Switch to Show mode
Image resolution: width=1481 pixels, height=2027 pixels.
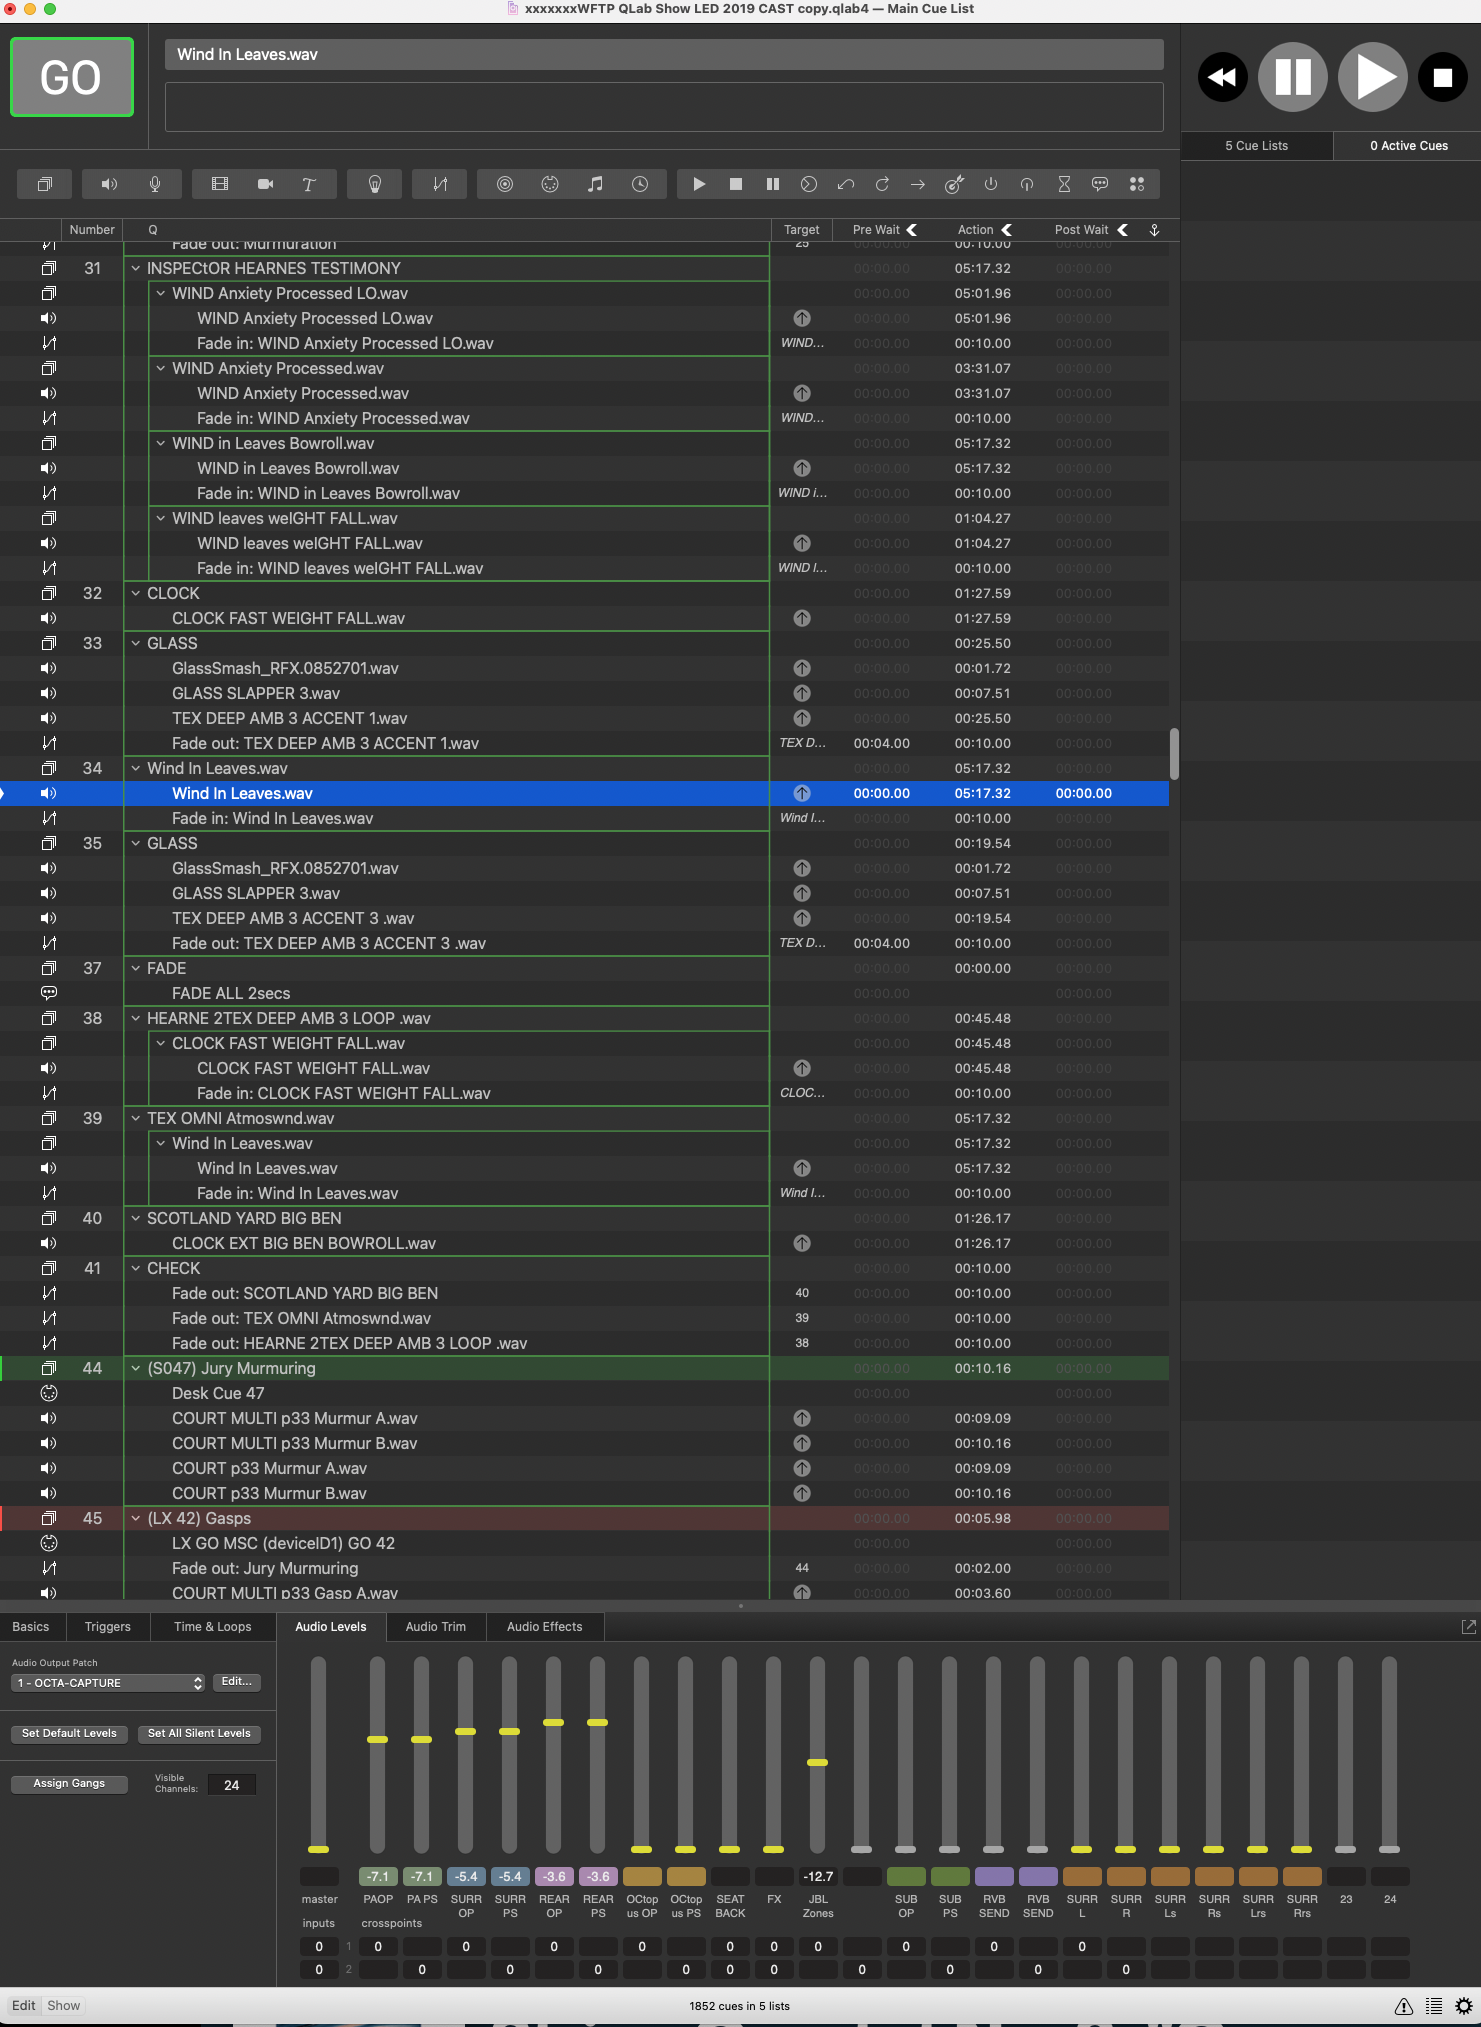[63, 2005]
